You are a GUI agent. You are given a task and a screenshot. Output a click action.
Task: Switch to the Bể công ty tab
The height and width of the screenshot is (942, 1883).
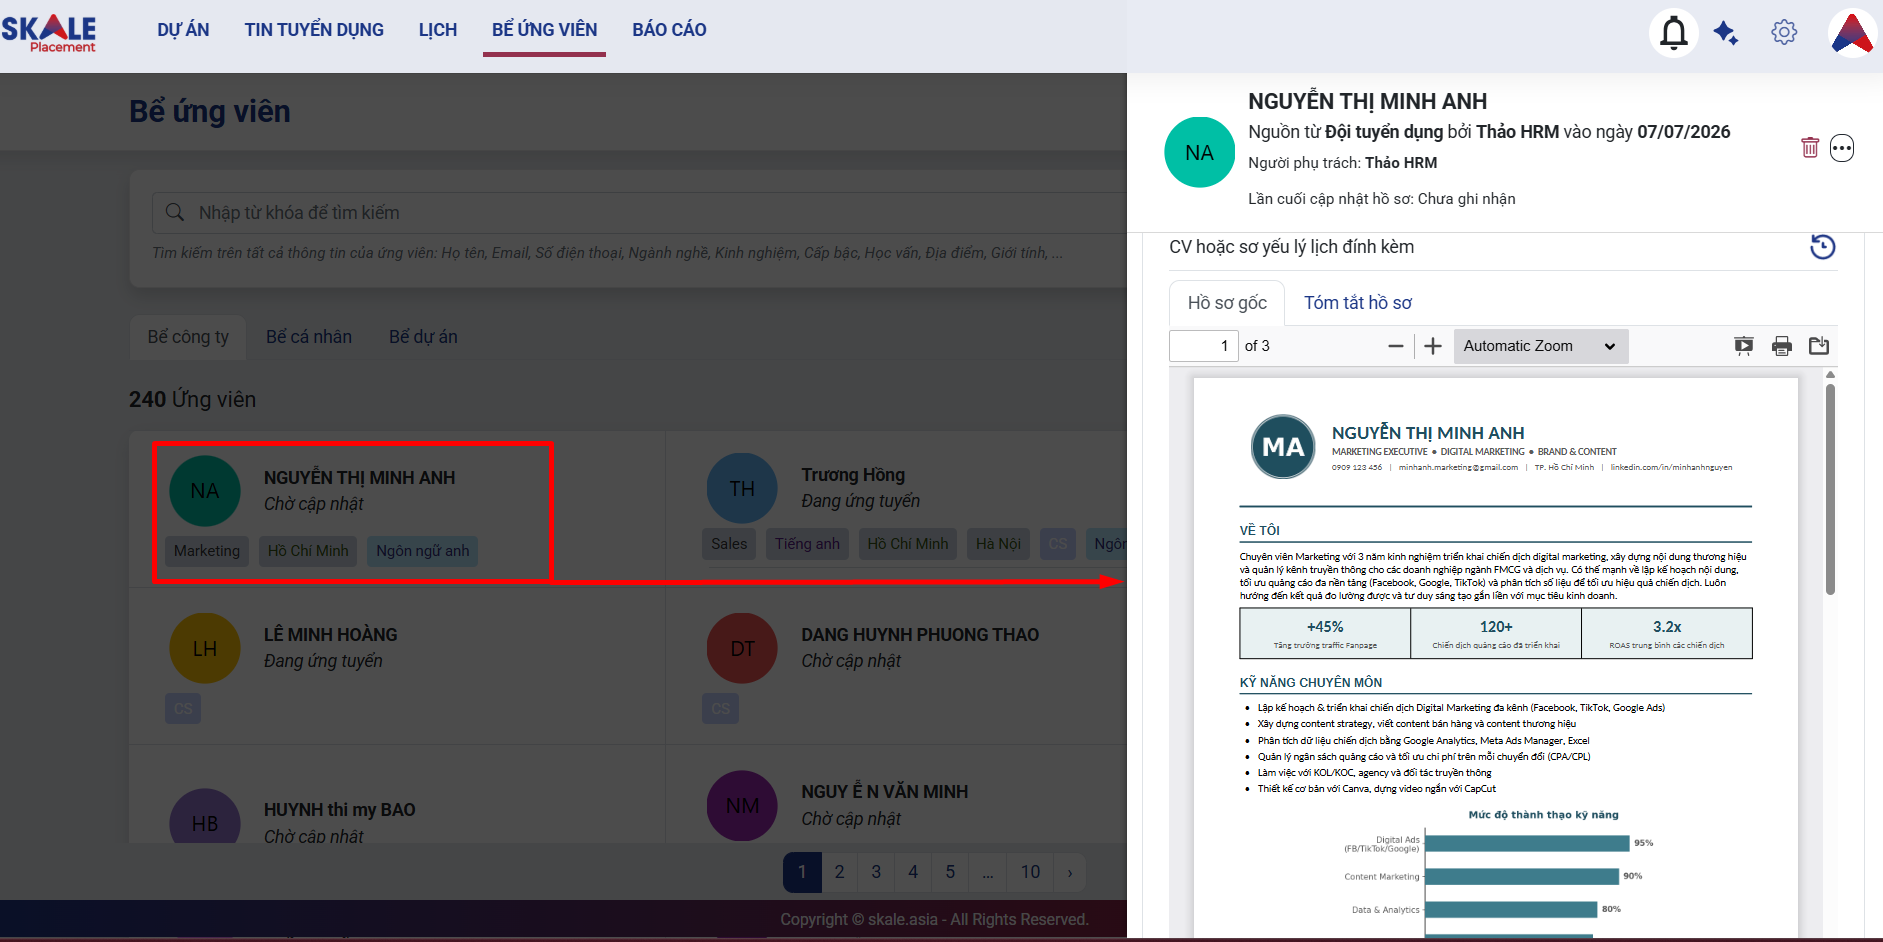pyautogui.click(x=188, y=337)
